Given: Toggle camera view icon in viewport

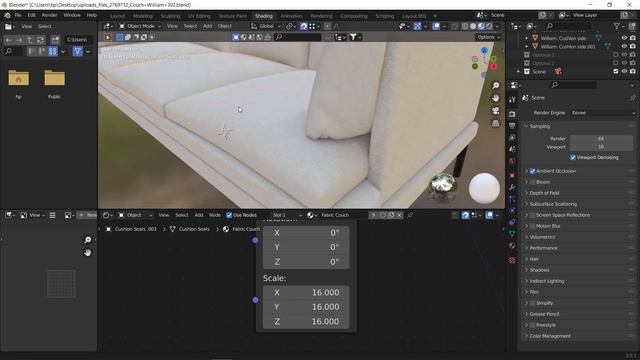Looking at the screenshot, I should click(495, 111).
